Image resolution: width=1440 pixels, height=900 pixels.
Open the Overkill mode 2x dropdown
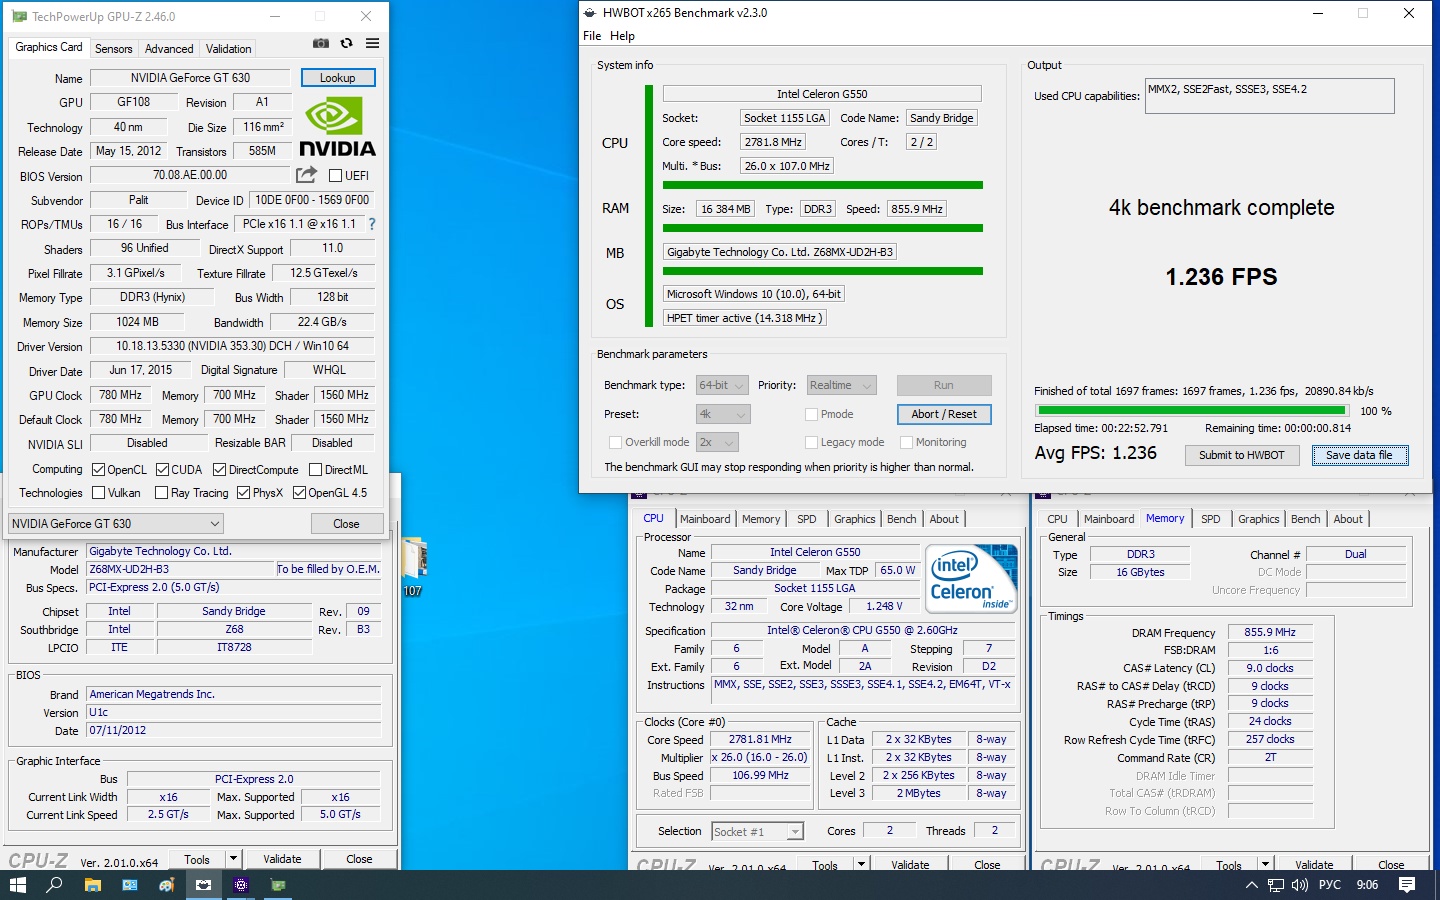point(717,442)
